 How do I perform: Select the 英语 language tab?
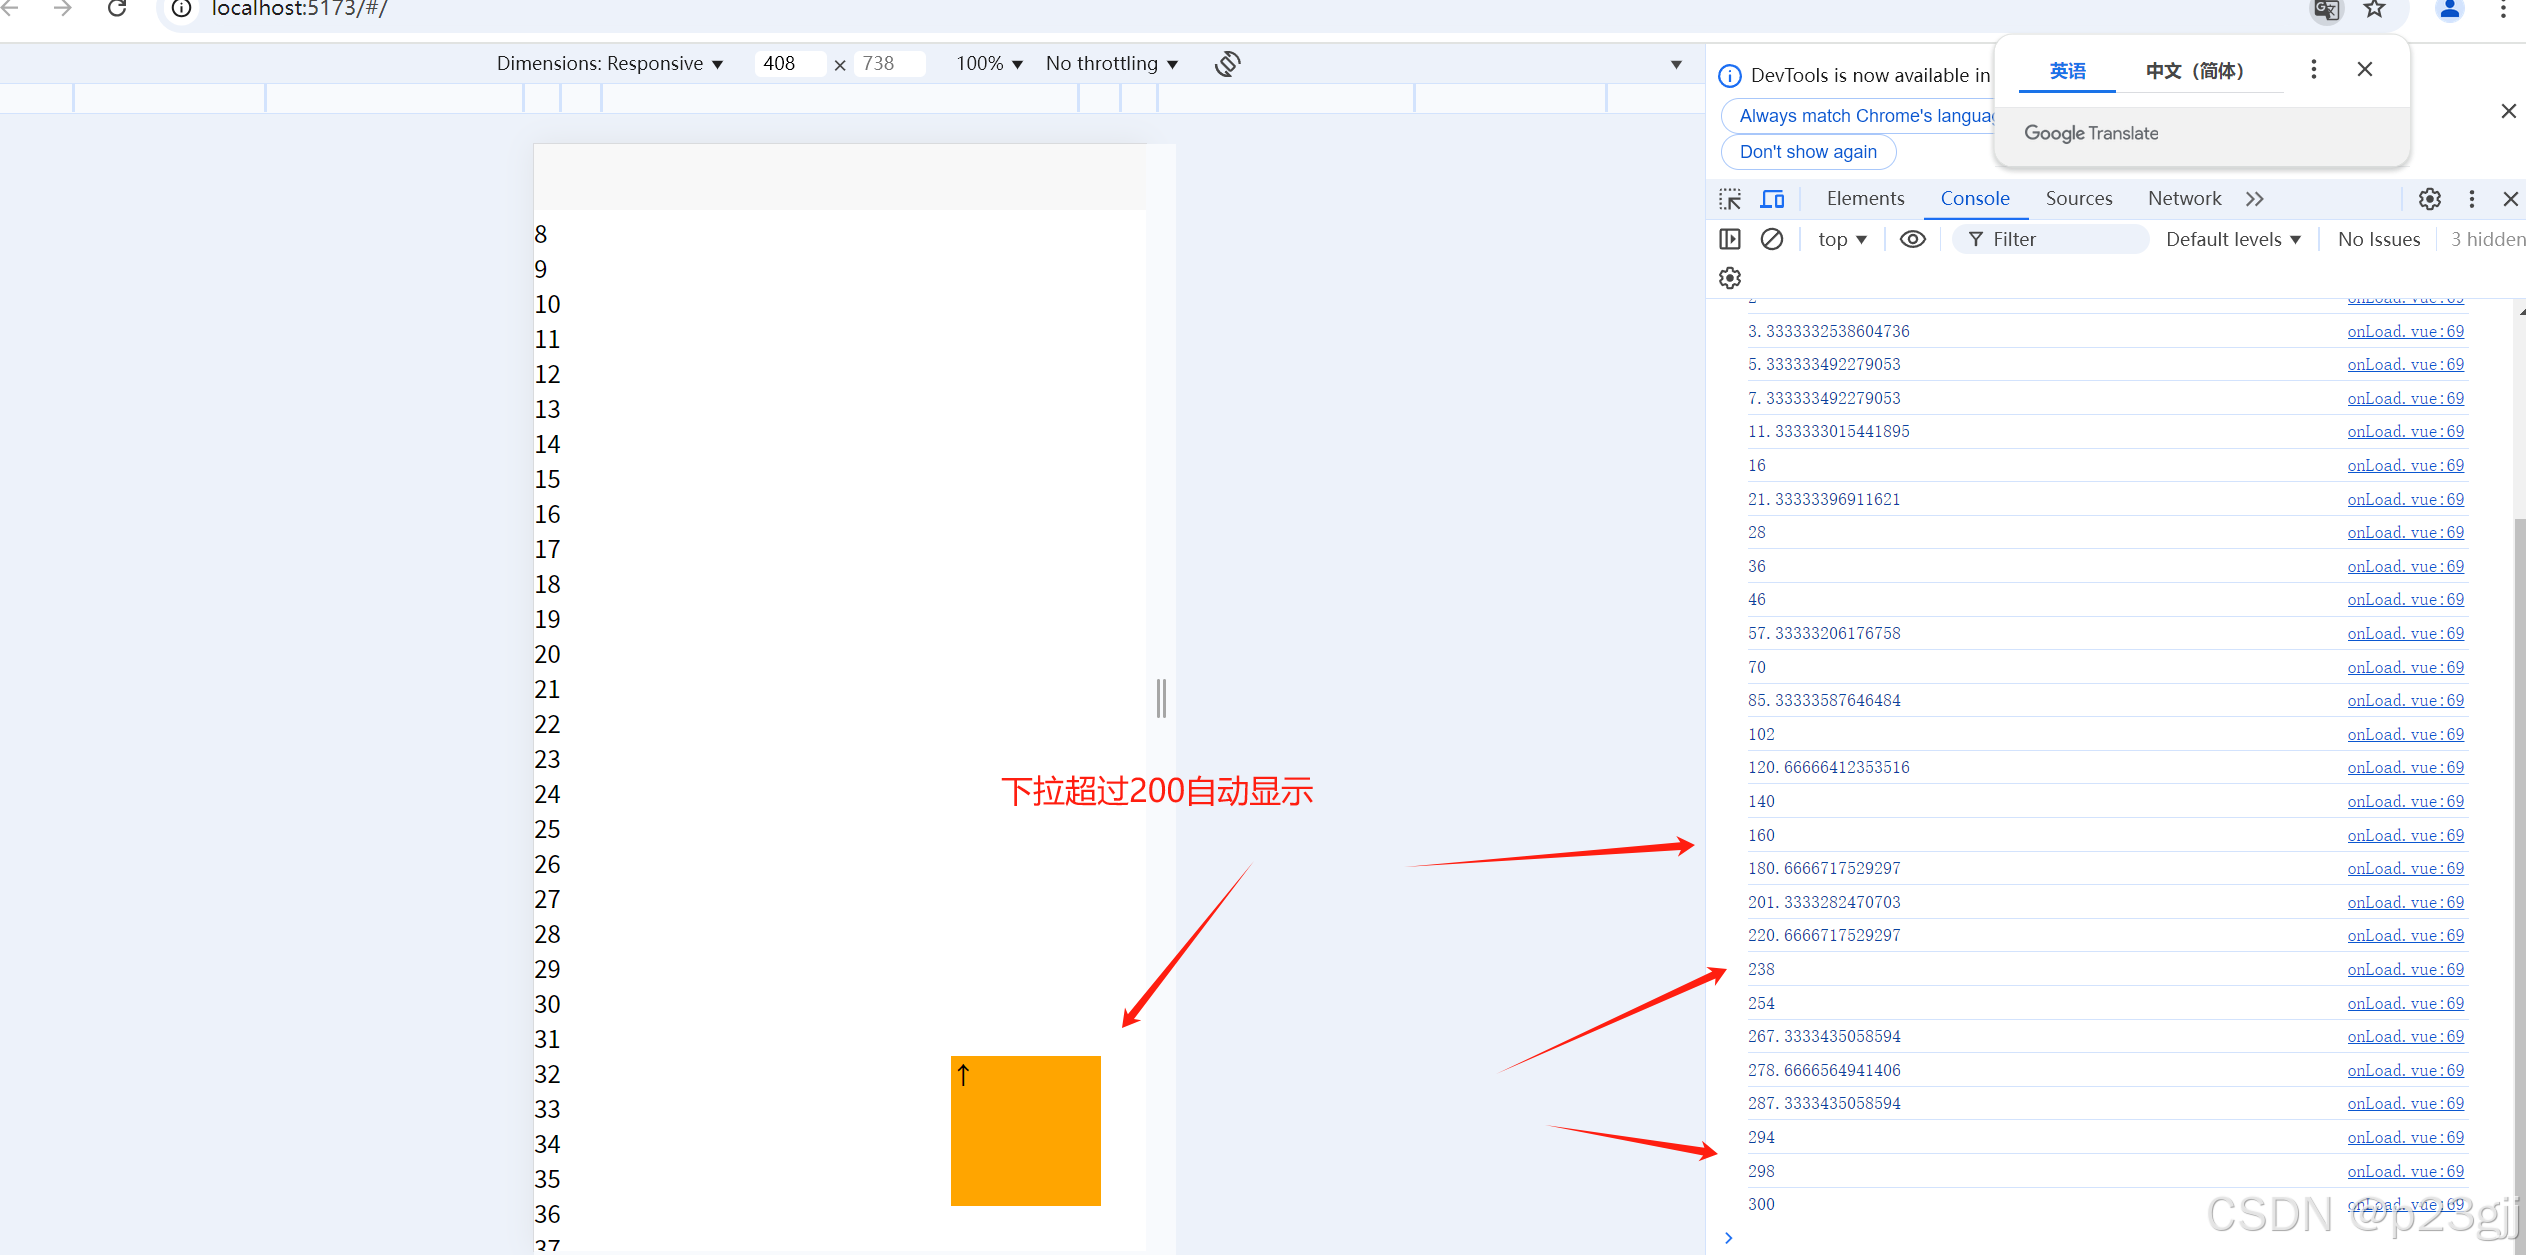click(x=2067, y=71)
